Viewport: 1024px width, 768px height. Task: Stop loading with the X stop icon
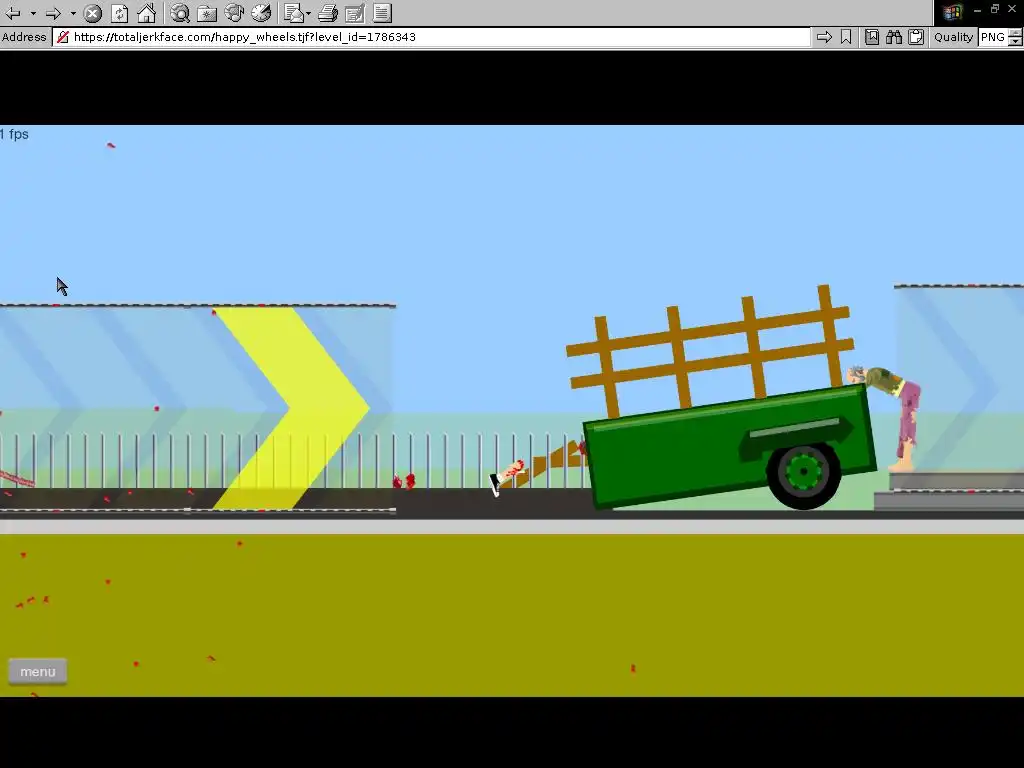(93, 13)
